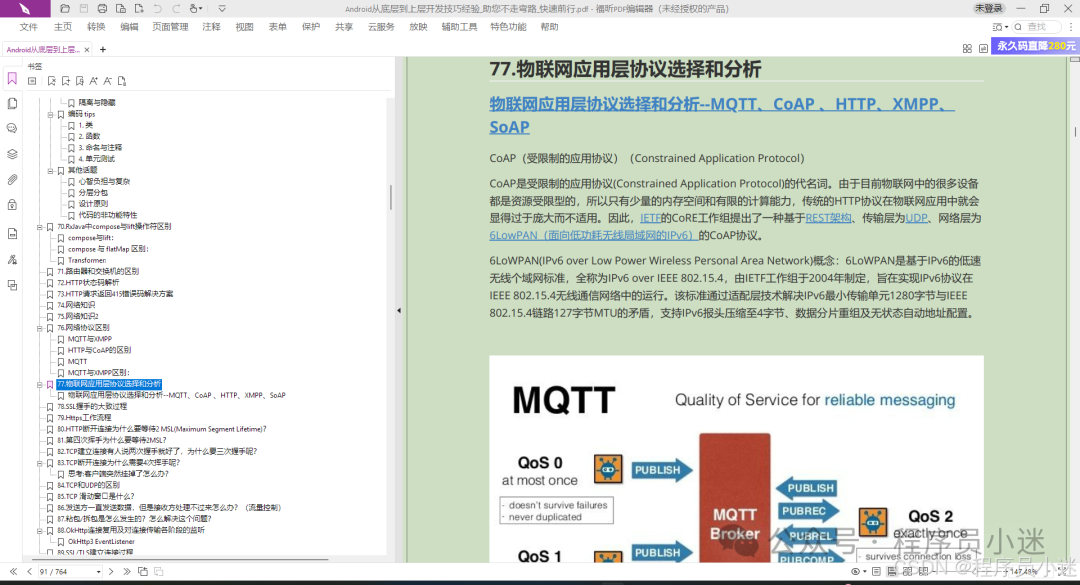Image resolution: width=1080 pixels, height=585 pixels.
Task: Go to last page with double-right arrow
Action: pos(127,571)
